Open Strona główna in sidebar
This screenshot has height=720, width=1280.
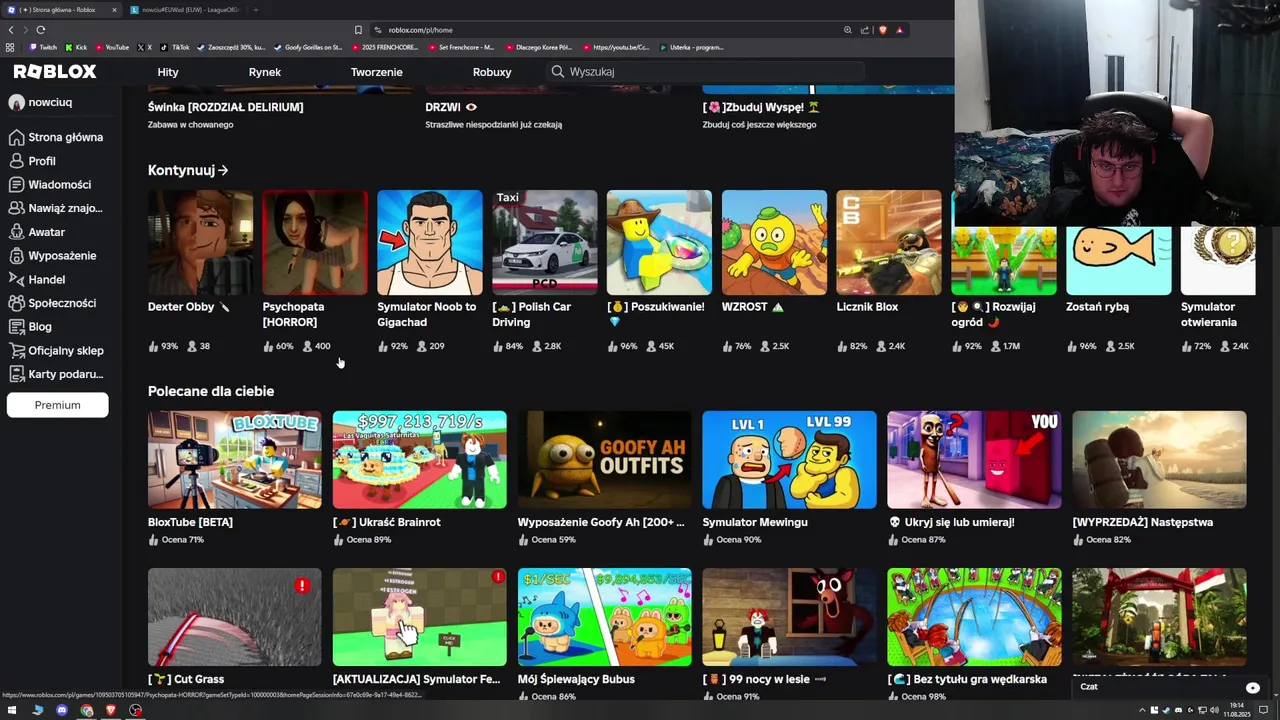click(x=56, y=137)
